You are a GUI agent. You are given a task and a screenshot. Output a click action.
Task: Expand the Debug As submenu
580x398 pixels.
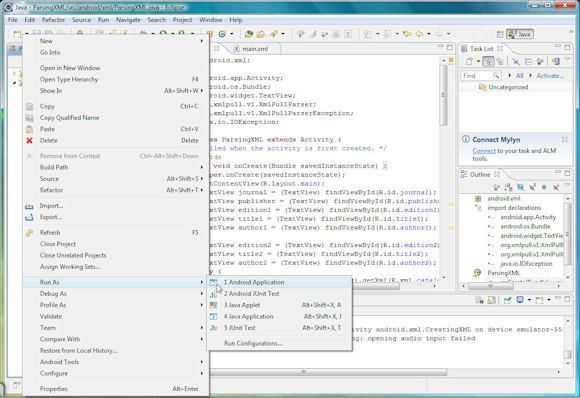coord(202,293)
